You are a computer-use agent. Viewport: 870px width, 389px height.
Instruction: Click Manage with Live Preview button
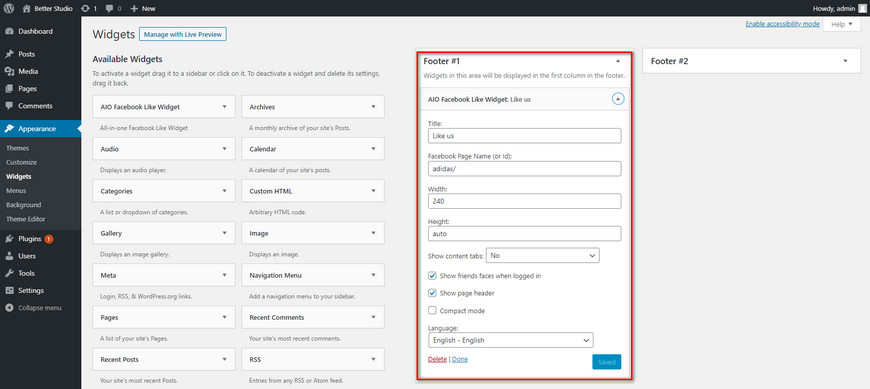point(183,34)
